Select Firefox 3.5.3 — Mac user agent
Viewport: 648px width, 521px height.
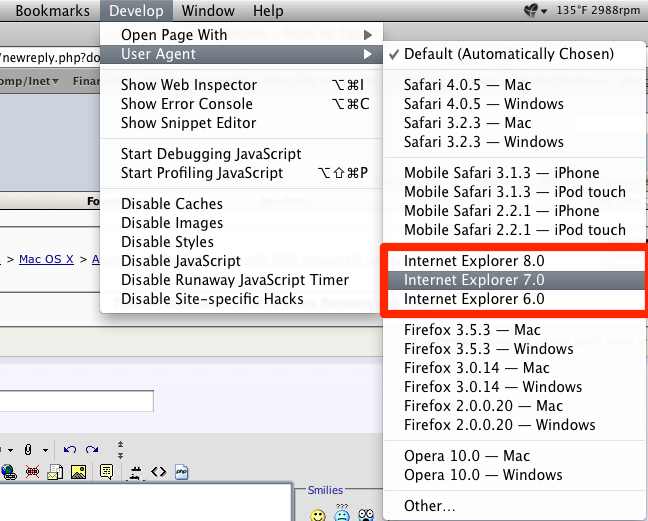coord(515,330)
